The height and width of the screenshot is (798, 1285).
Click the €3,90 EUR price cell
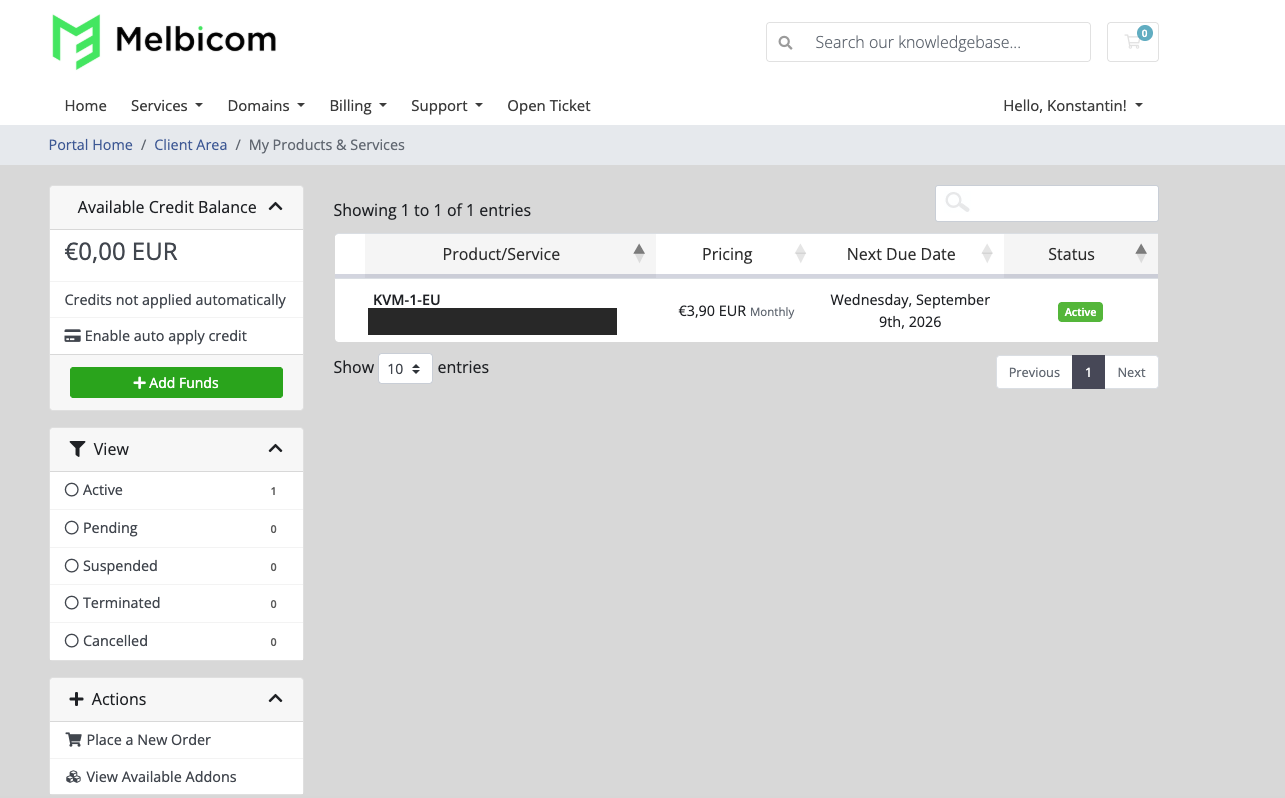click(736, 311)
